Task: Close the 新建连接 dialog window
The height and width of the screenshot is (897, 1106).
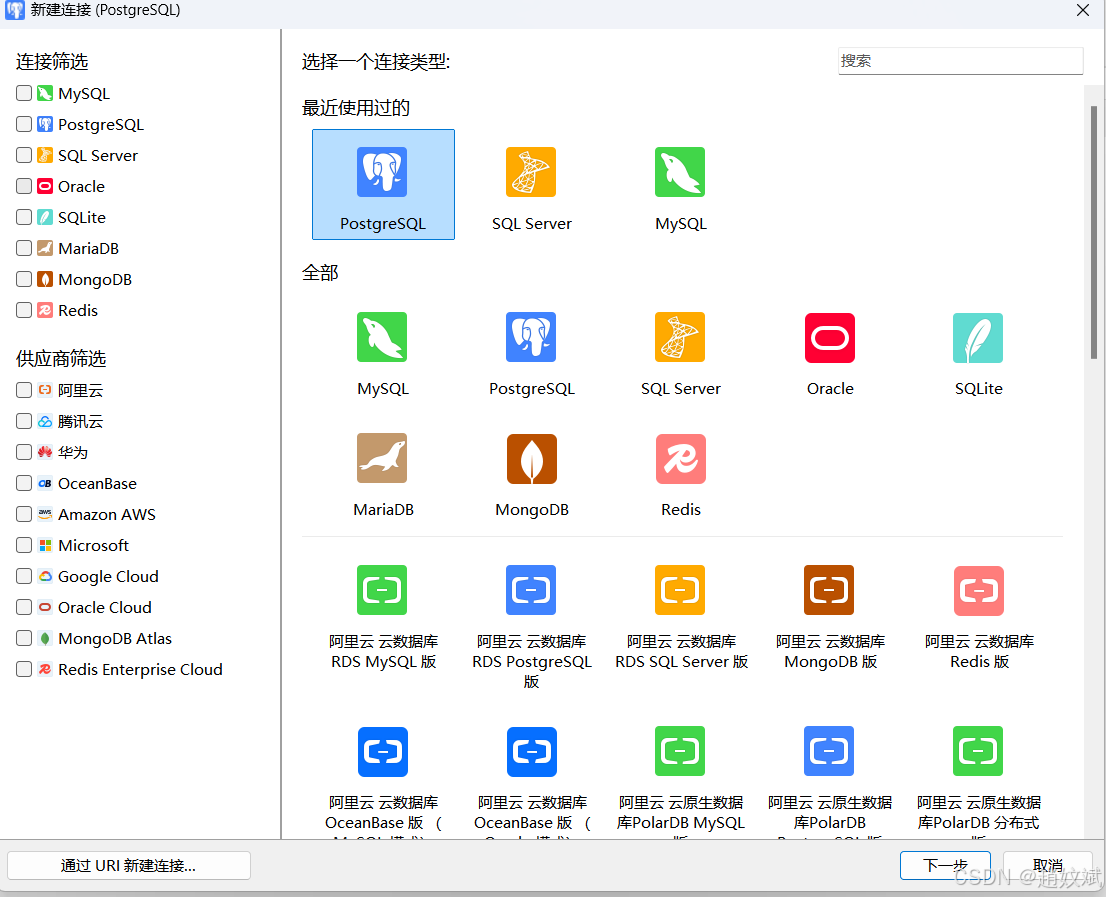Action: tap(1083, 11)
